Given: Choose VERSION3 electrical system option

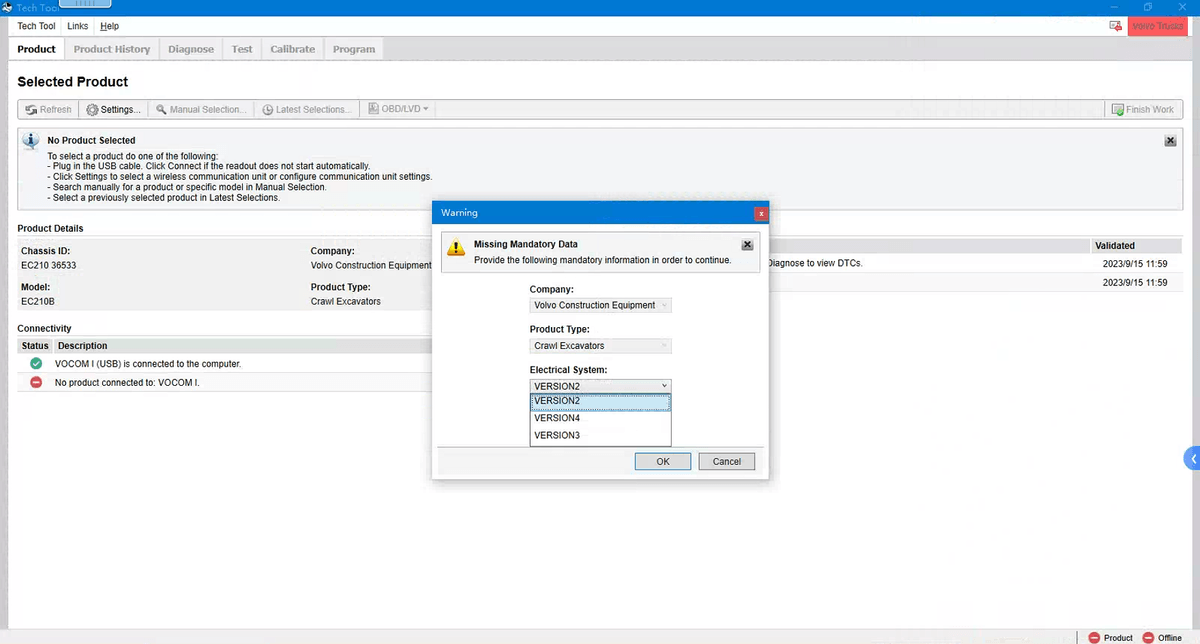Looking at the screenshot, I should pyautogui.click(x=558, y=435).
